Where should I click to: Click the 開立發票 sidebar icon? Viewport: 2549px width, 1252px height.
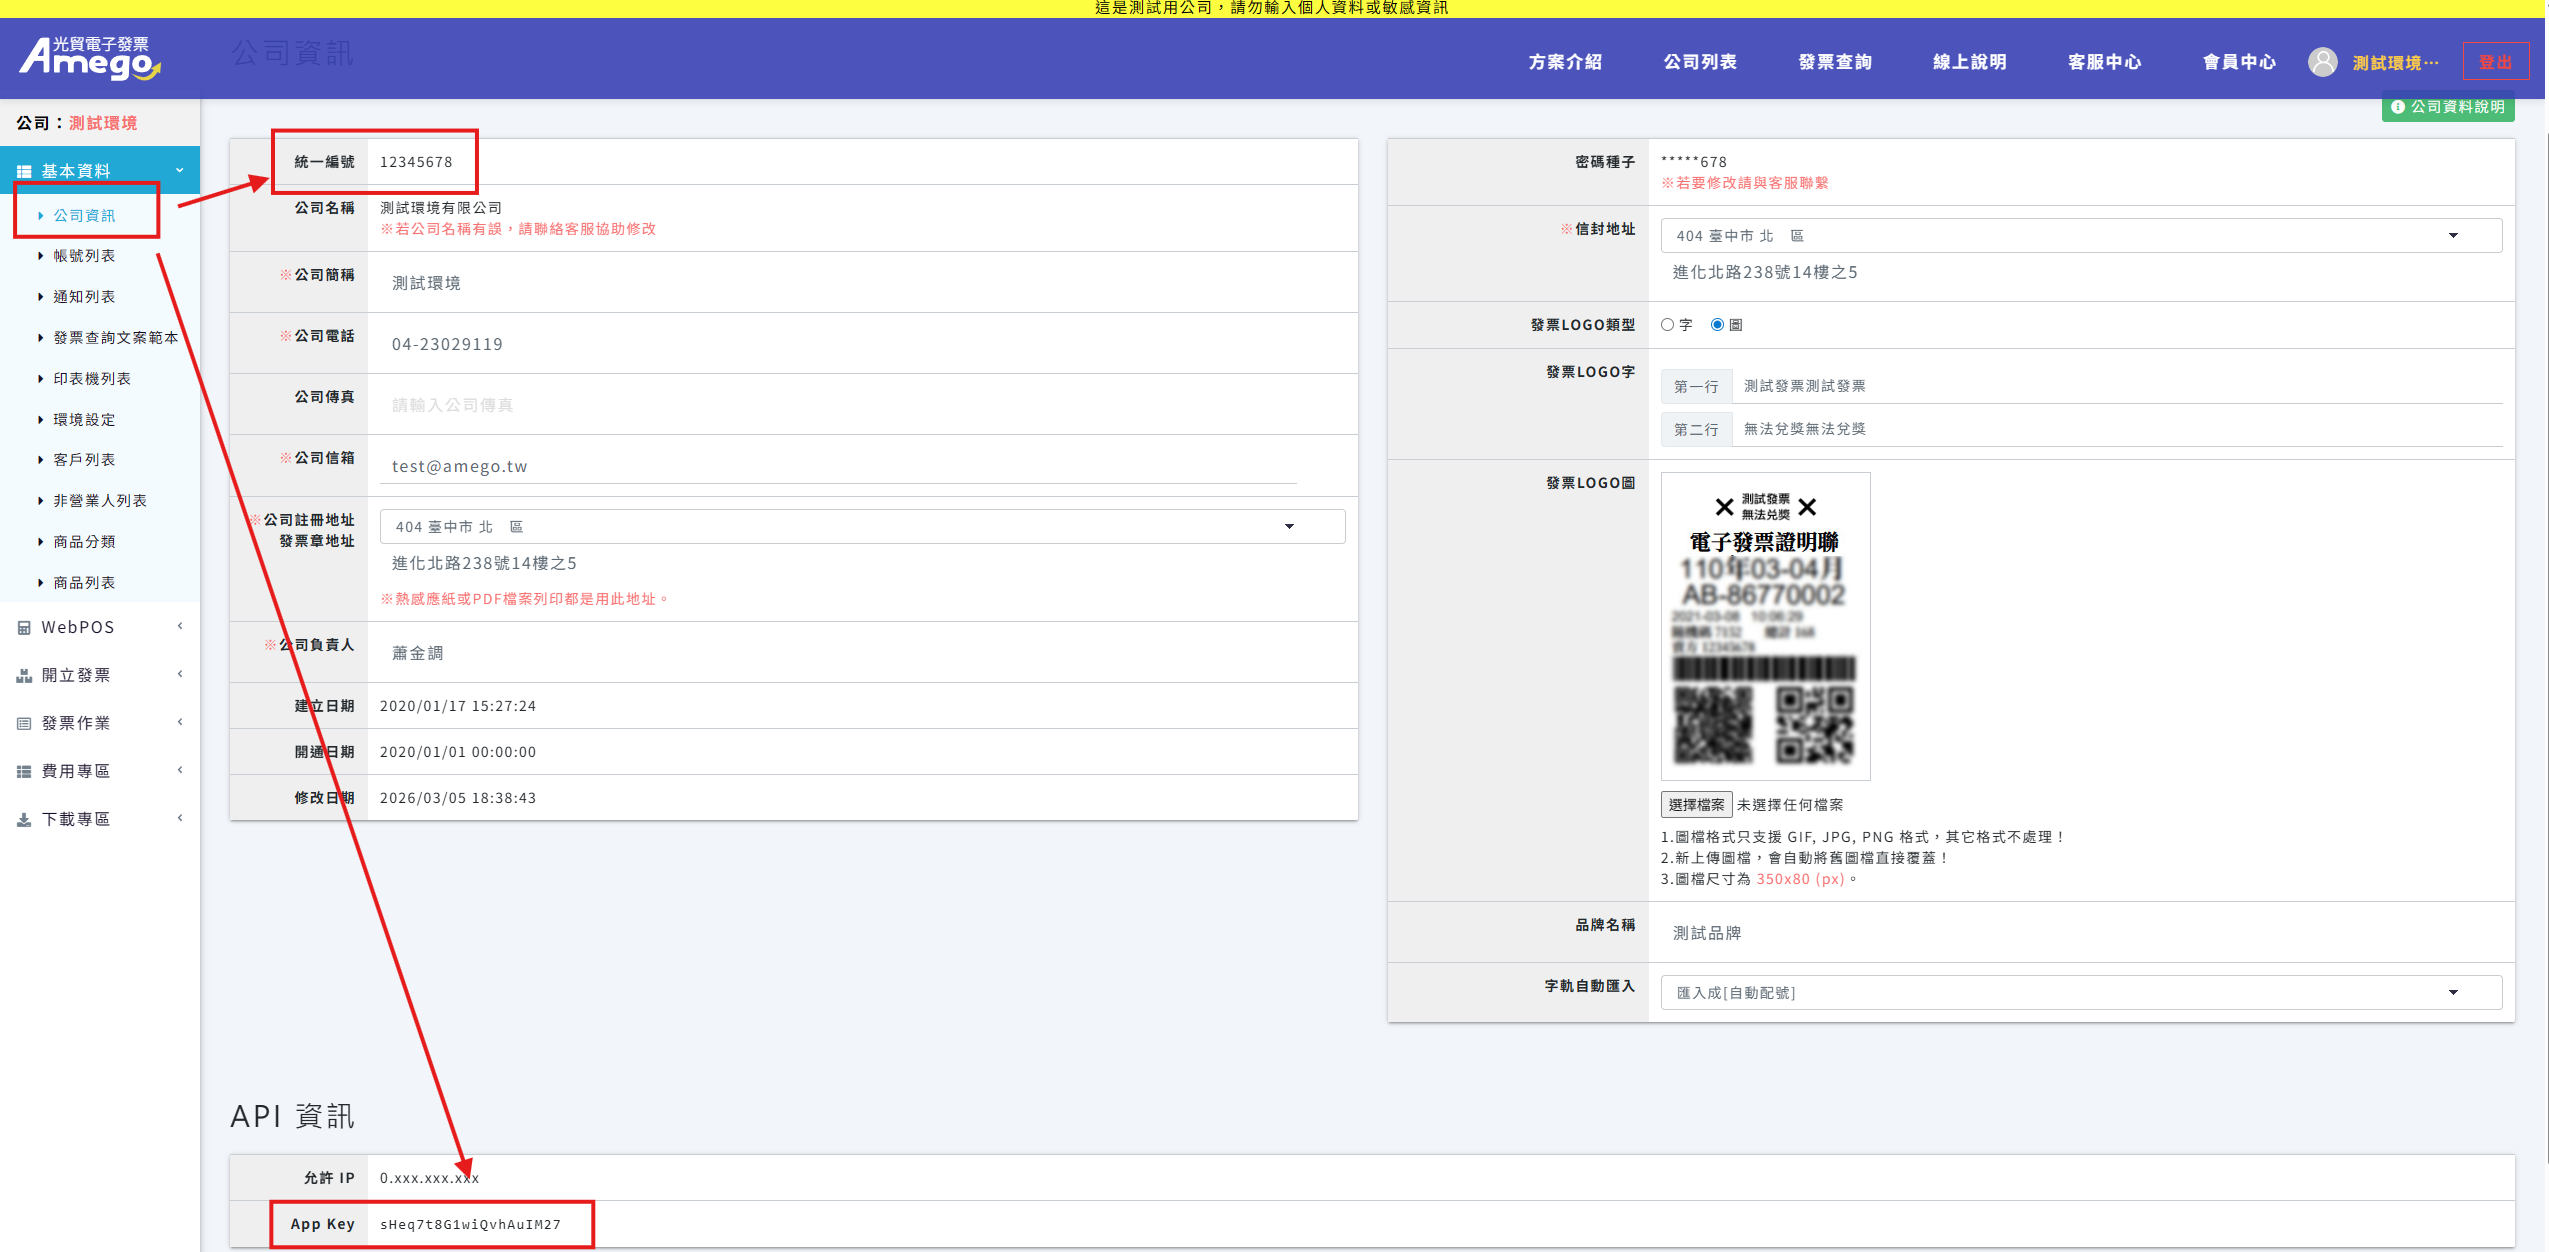24,676
